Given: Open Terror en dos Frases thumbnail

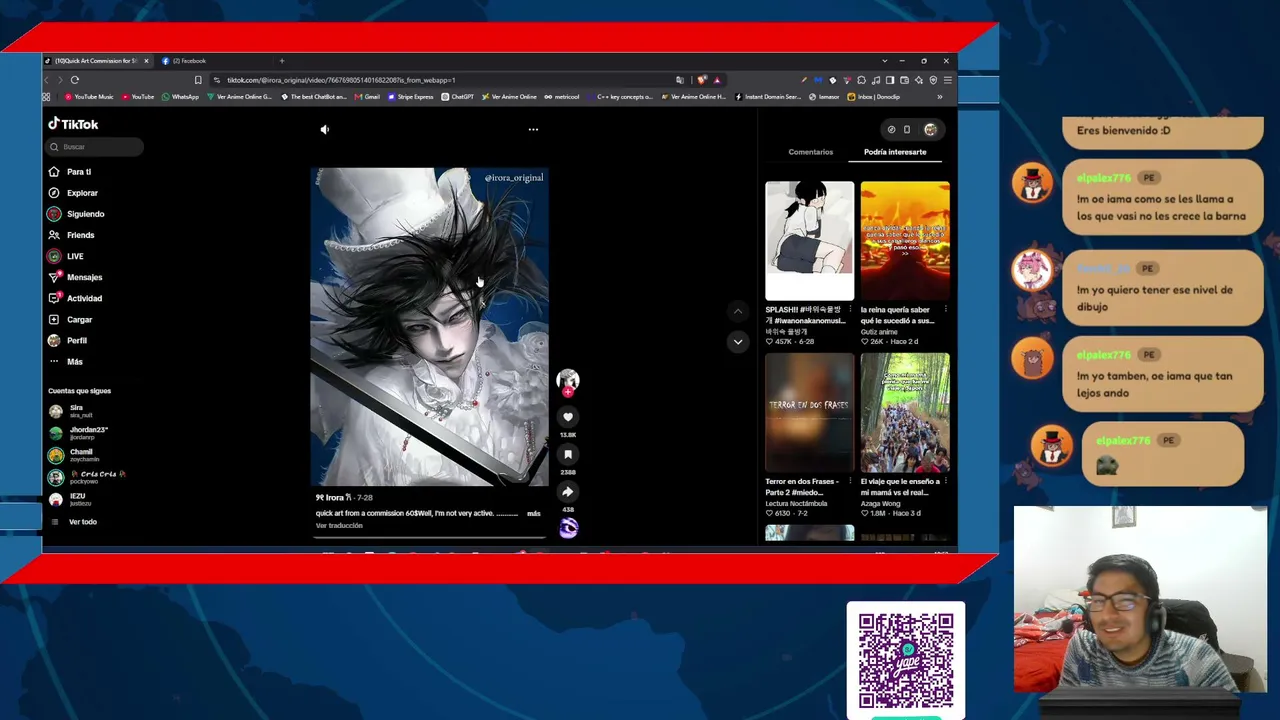Looking at the screenshot, I should [810, 412].
